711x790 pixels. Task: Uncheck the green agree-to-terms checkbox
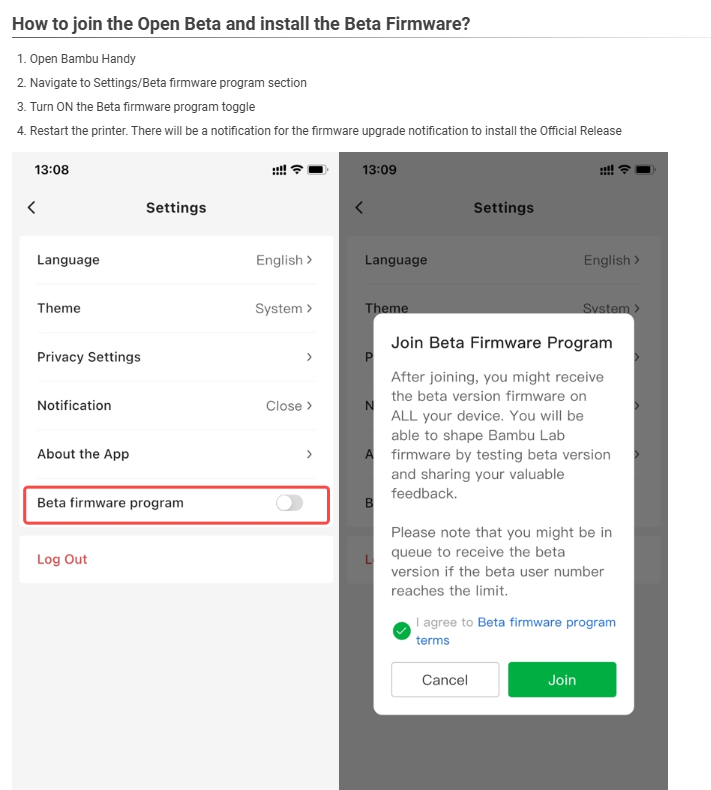tap(402, 631)
